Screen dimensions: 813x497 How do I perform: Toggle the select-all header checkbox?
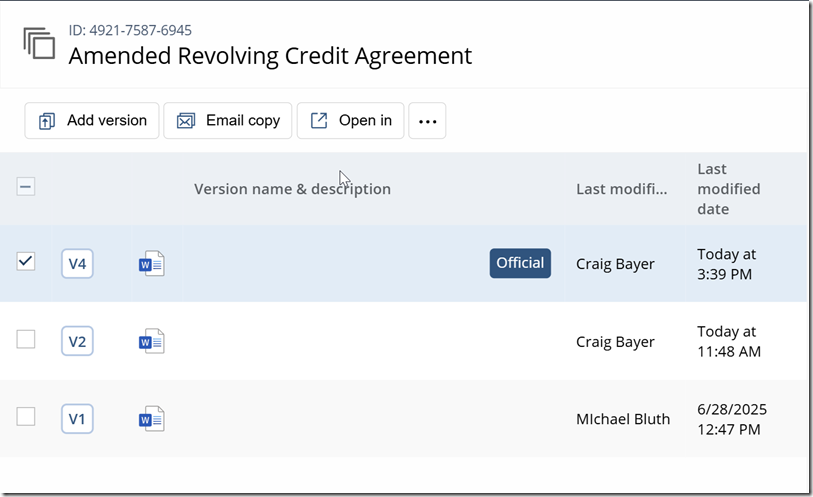point(26,187)
